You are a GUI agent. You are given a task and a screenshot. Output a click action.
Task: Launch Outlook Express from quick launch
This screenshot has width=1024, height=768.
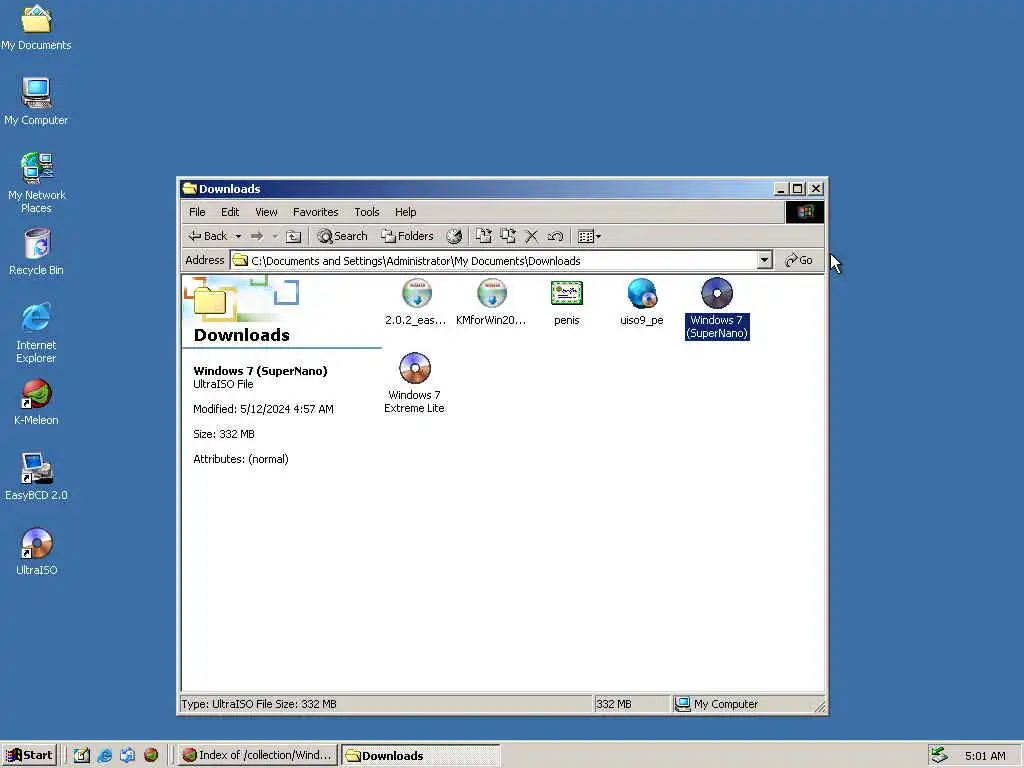(x=127, y=755)
